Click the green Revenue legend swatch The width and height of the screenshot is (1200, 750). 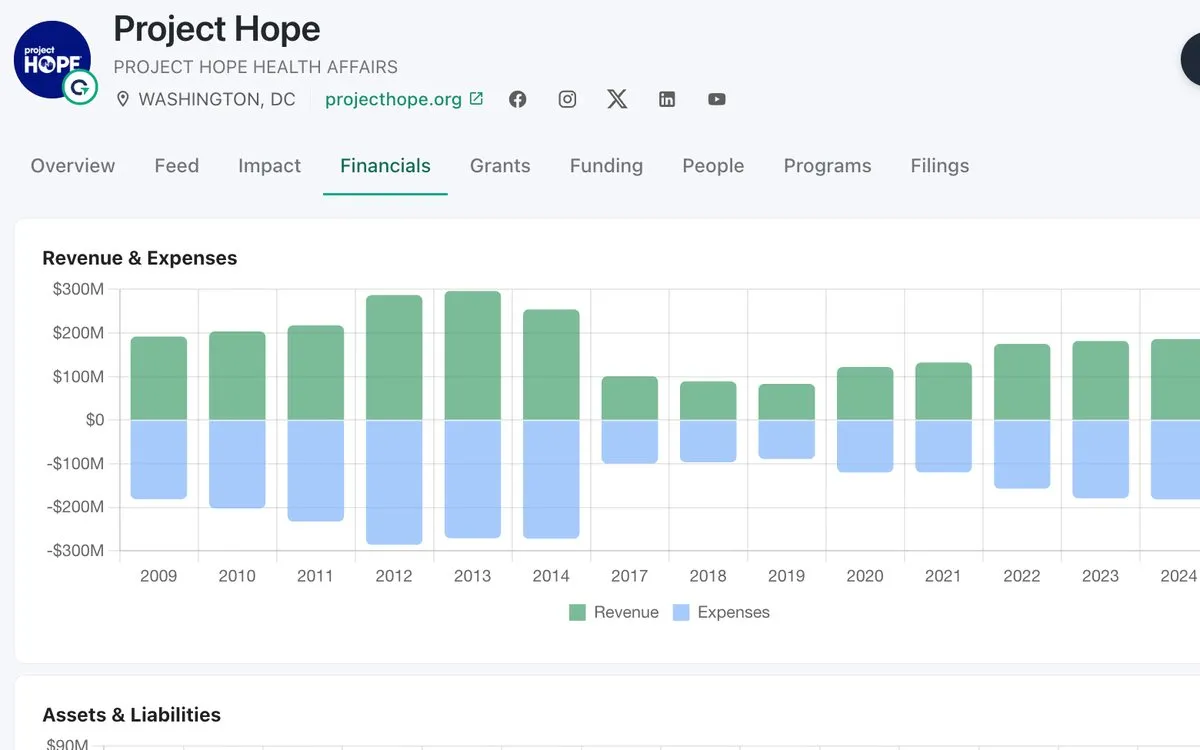point(577,612)
